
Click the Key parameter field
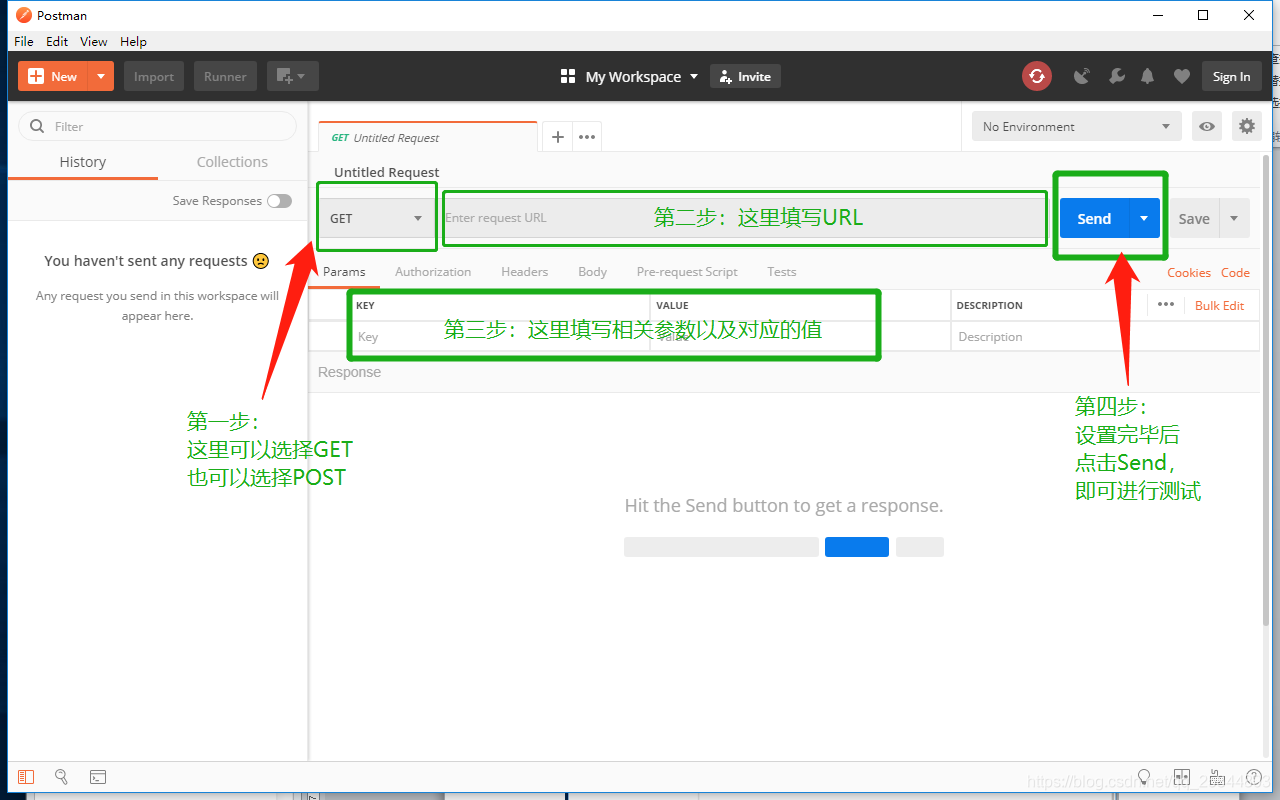click(500, 336)
